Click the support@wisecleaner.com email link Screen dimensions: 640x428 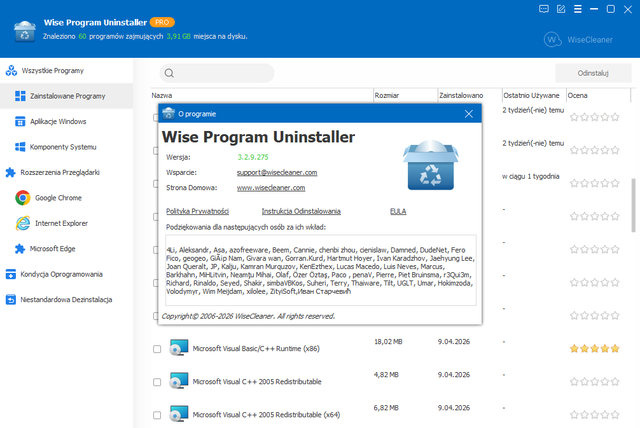(x=277, y=173)
